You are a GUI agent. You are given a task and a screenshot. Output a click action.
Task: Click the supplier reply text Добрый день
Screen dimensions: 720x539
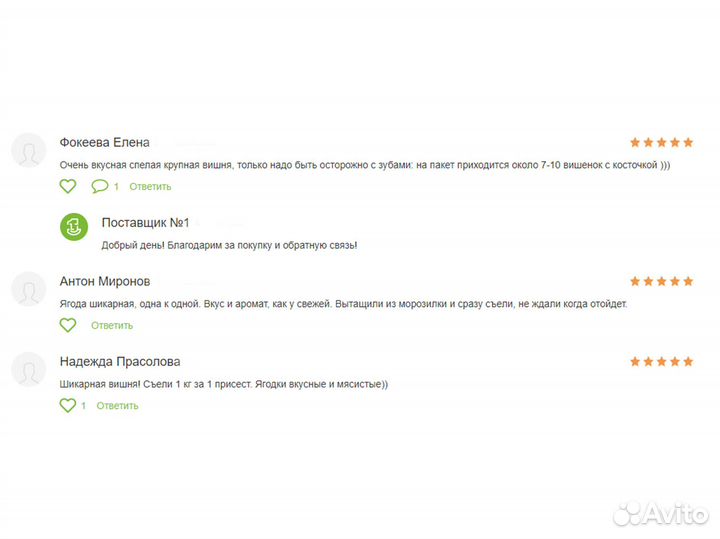(x=229, y=245)
